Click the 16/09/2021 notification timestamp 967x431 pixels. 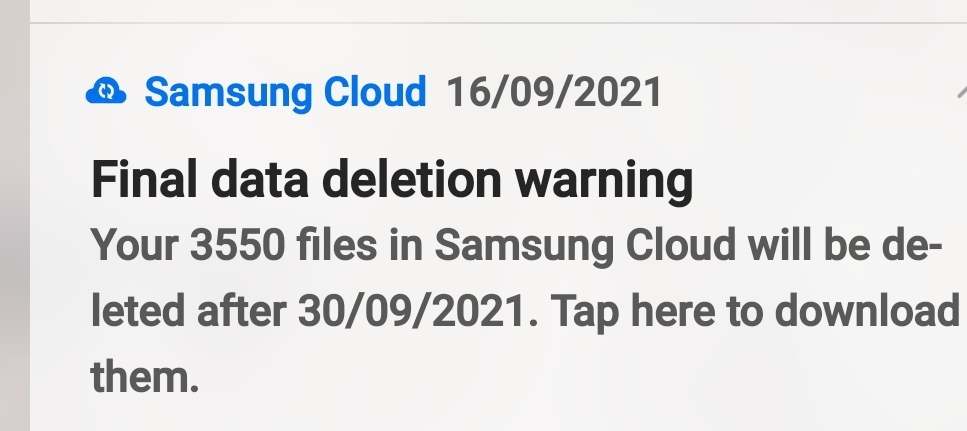553,93
